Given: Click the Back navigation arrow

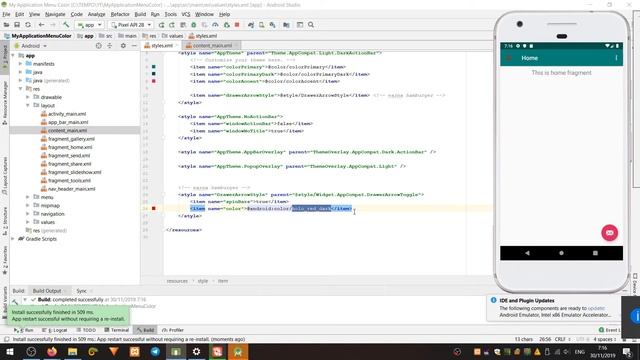Looking at the screenshot, I should click(x=41, y=25).
